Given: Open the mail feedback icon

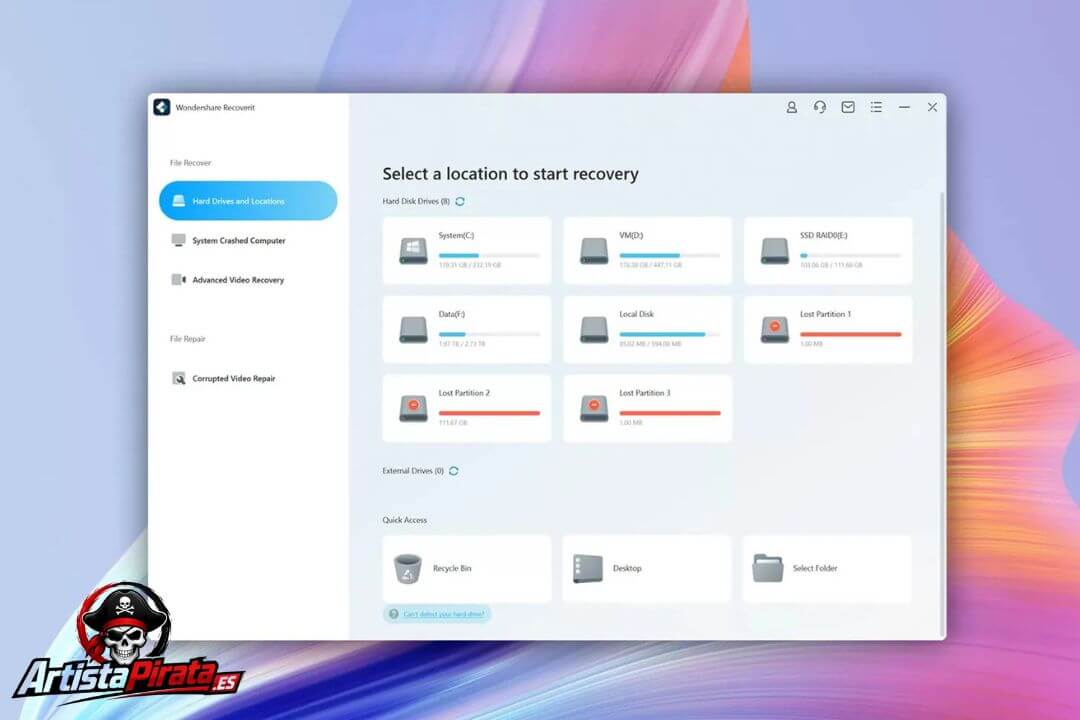Looking at the screenshot, I should pos(848,107).
